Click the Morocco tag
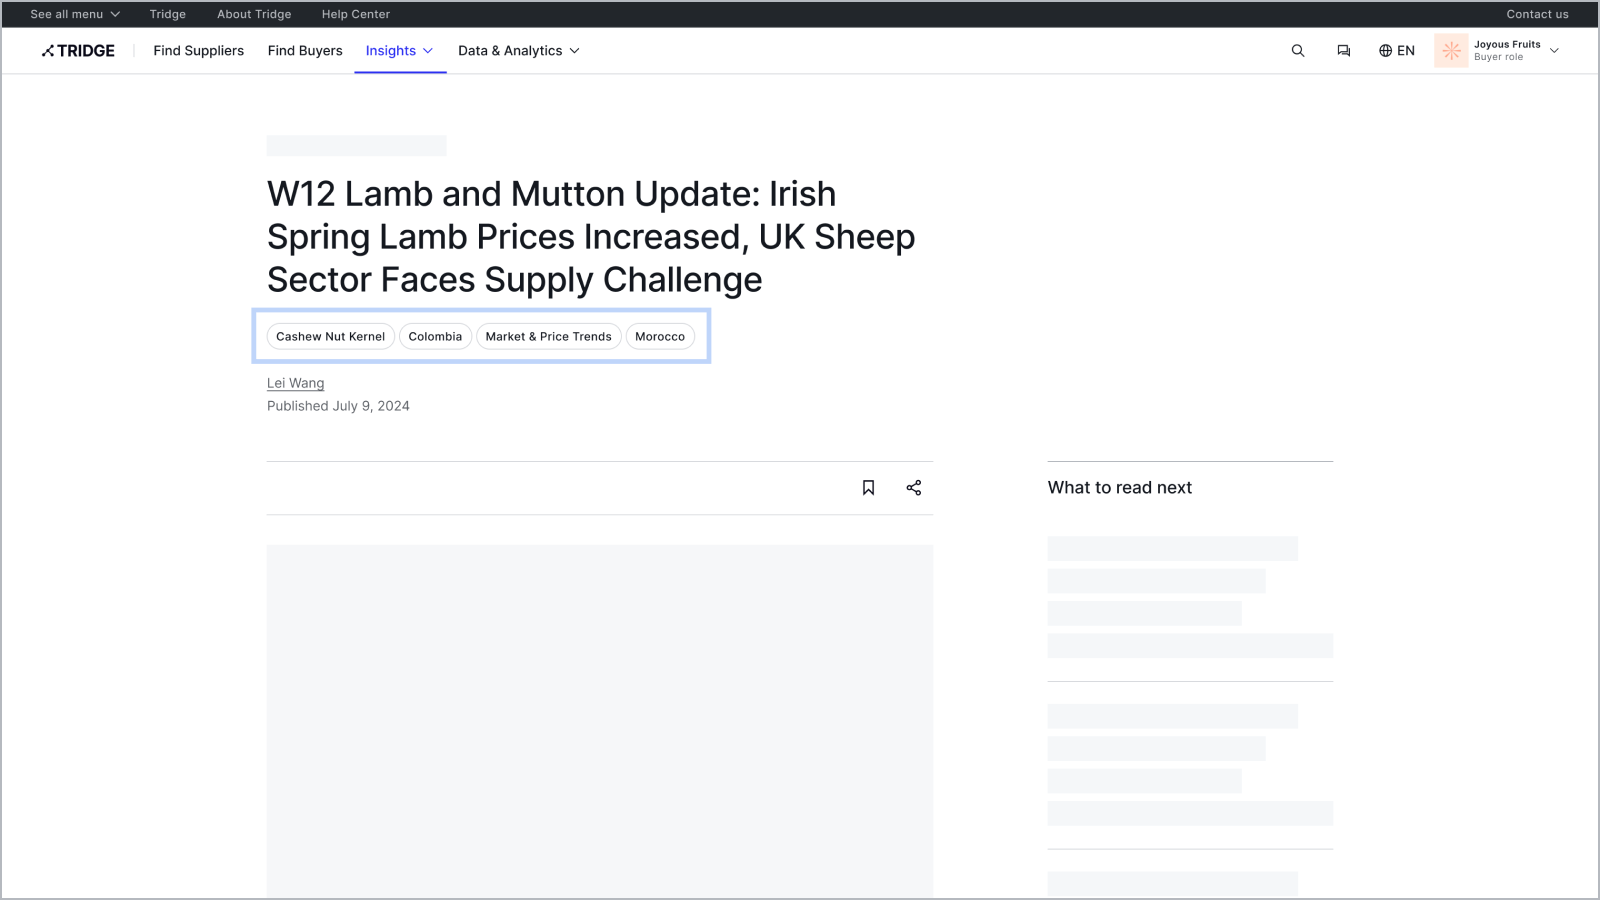 pyautogui.click(x=660, y=337)
